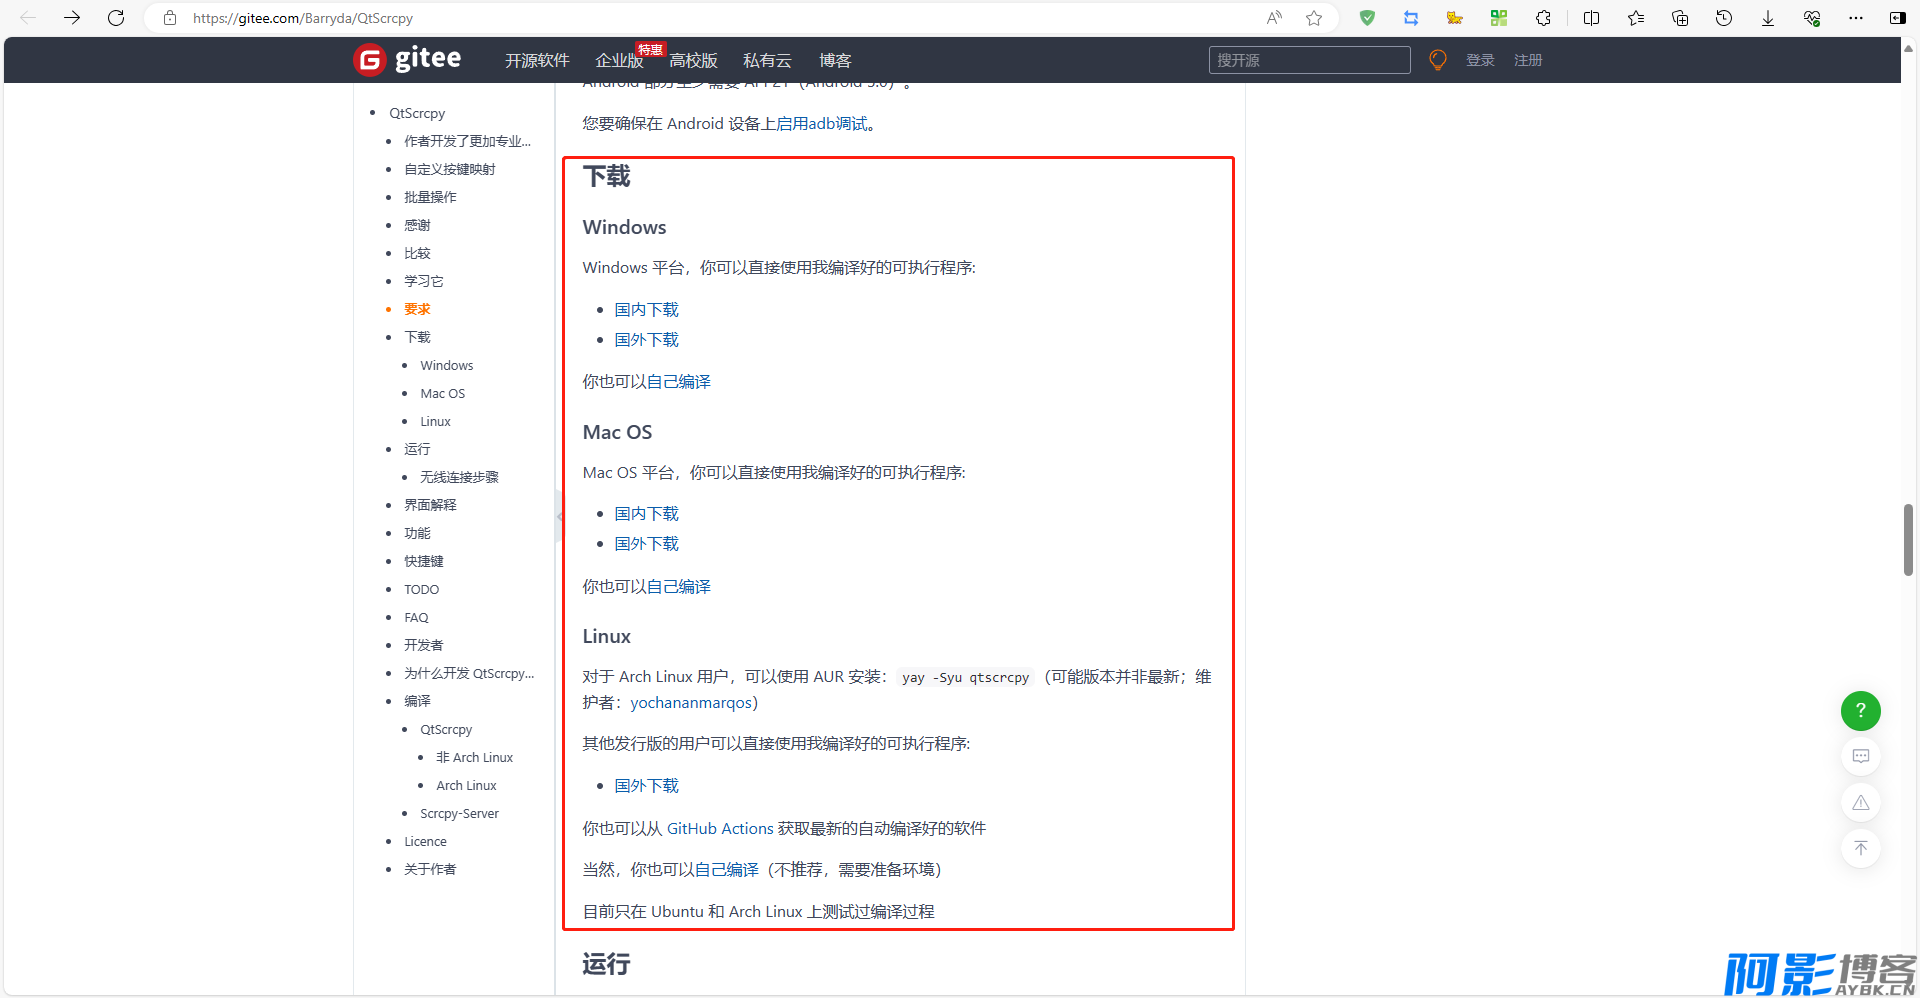Image resolution: width=1920 pixels, height=998 pixels.
Task: Open the downloads arrow icon
Action: [x=1768, y=18]
